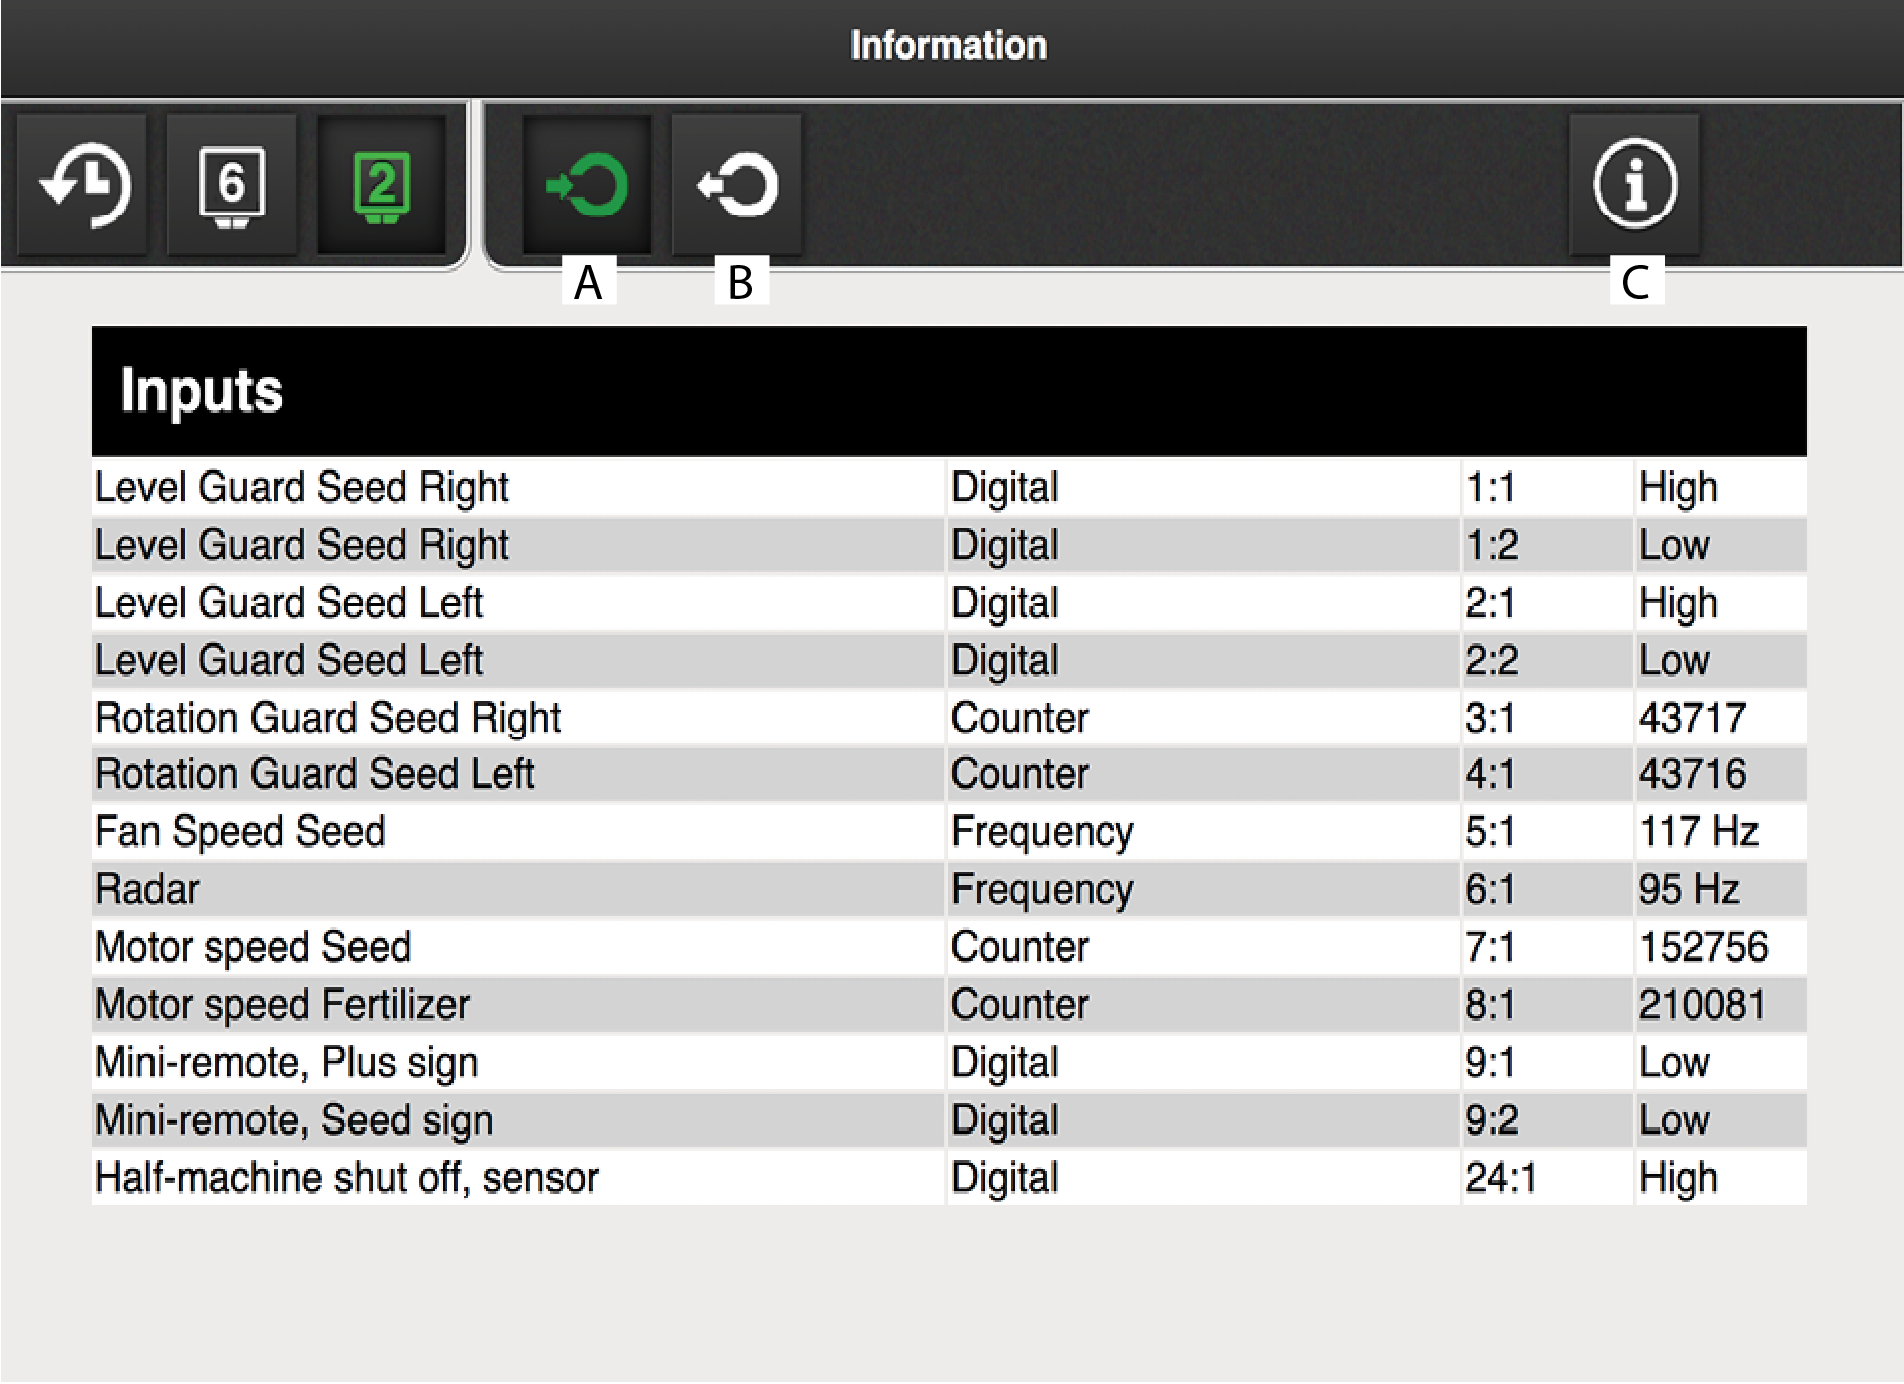Click the Inputs table header

click(948, 391)
